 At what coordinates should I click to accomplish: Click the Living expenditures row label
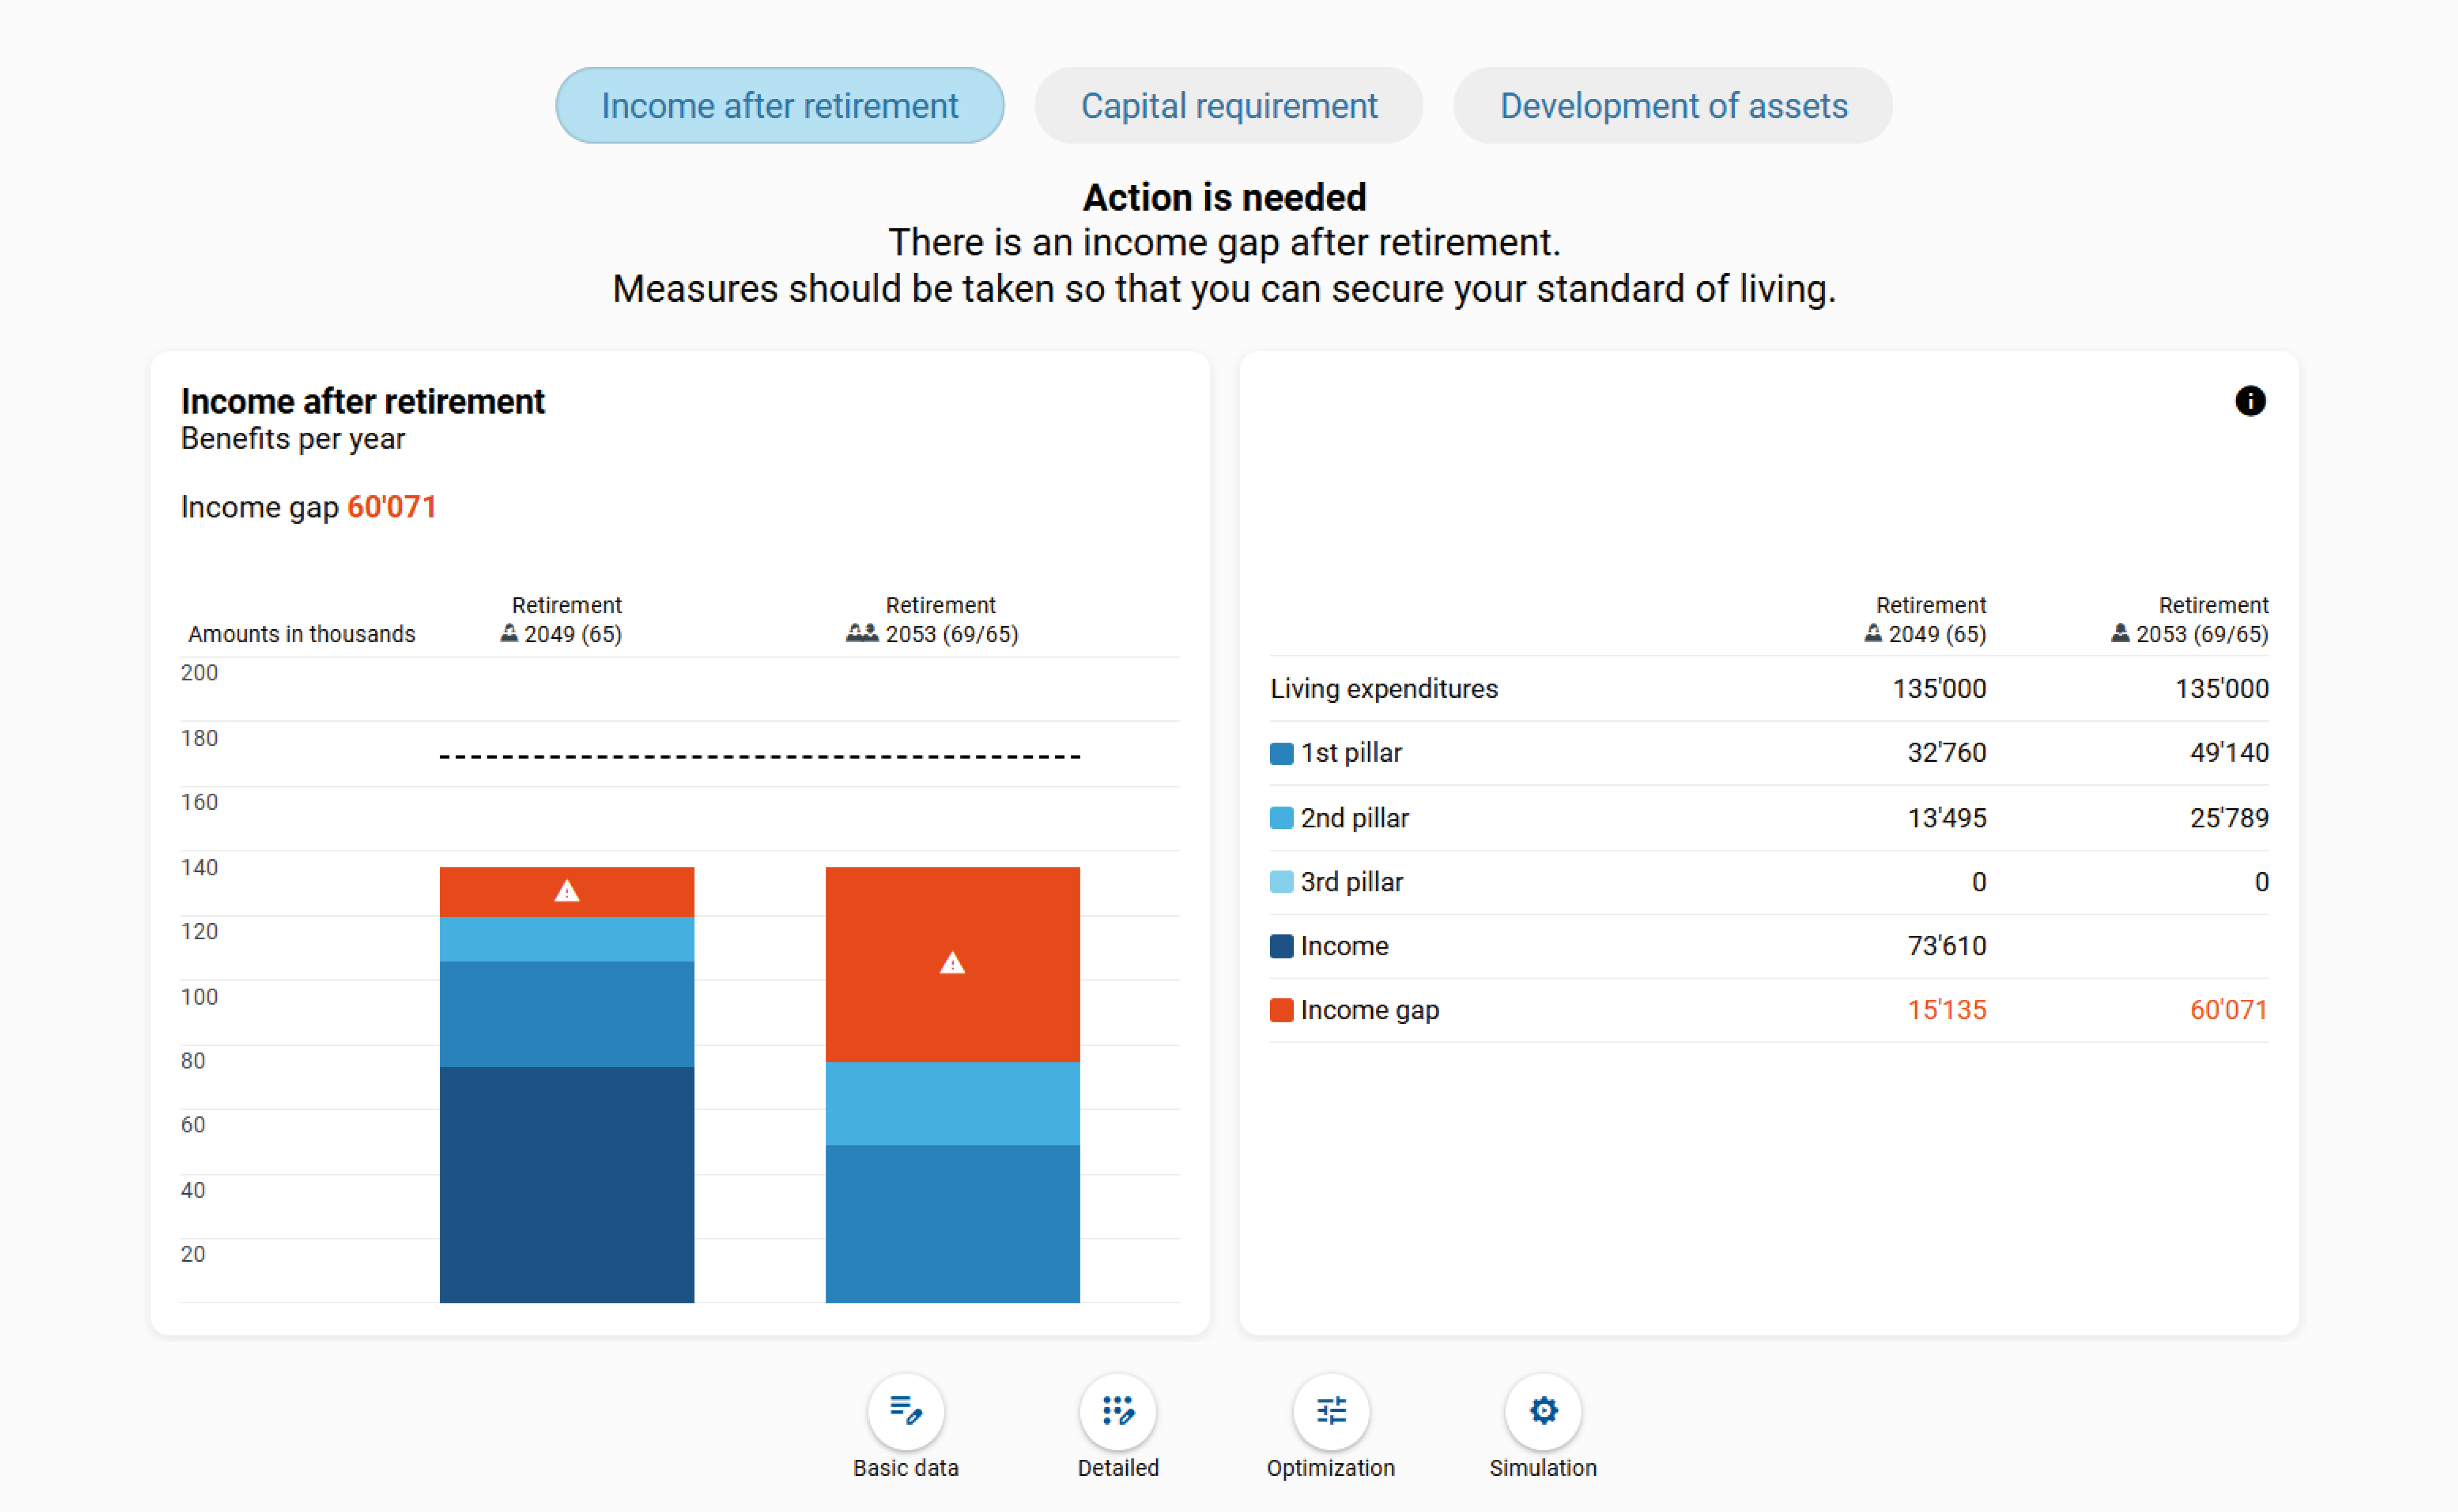(1383, 689)
